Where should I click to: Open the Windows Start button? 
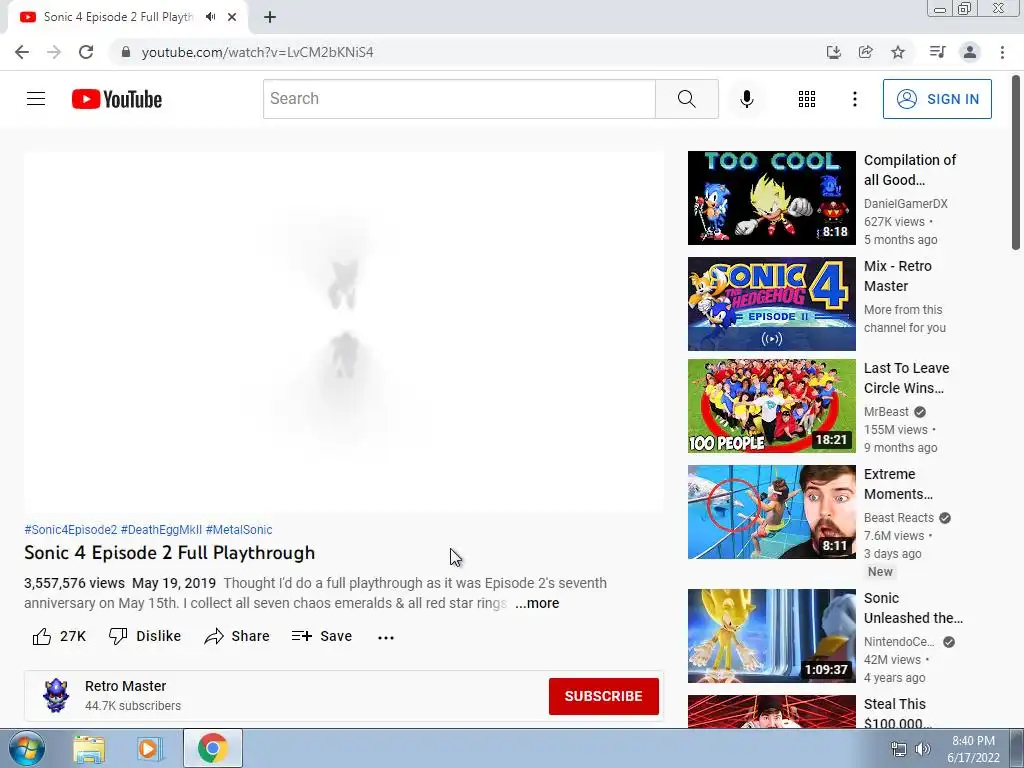(26, 748)
